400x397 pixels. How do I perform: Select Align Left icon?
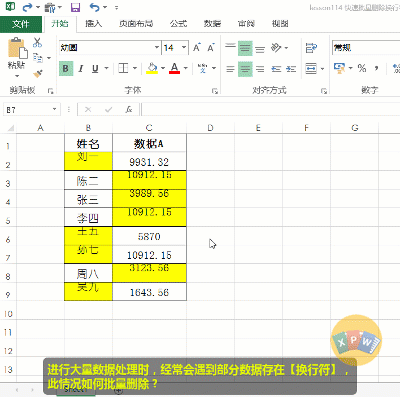pos(230,69)
